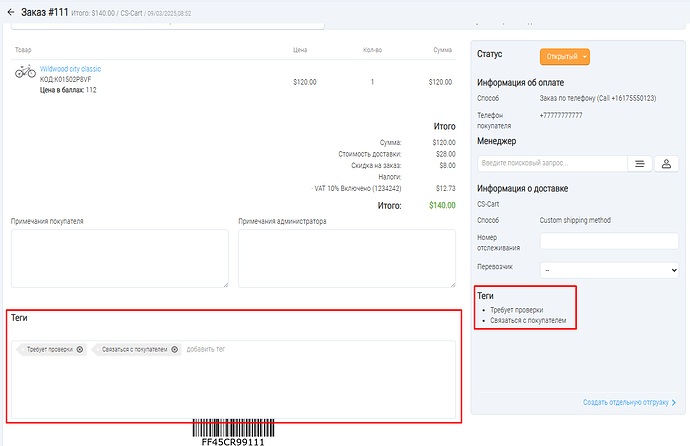Open the Открытый order status dropdown
This screenshot has width=690, height=446.
[x=565, y=57]
